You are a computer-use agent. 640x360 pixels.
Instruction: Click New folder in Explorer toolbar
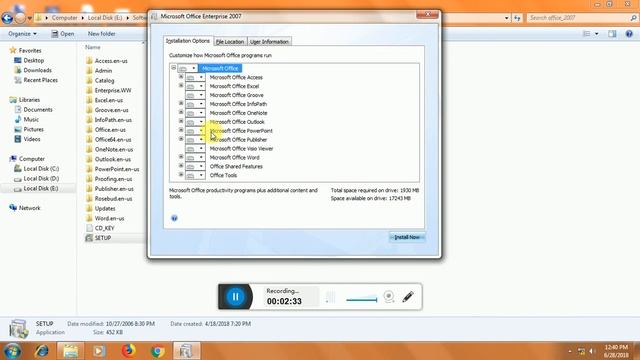click(x=102, y=34)
